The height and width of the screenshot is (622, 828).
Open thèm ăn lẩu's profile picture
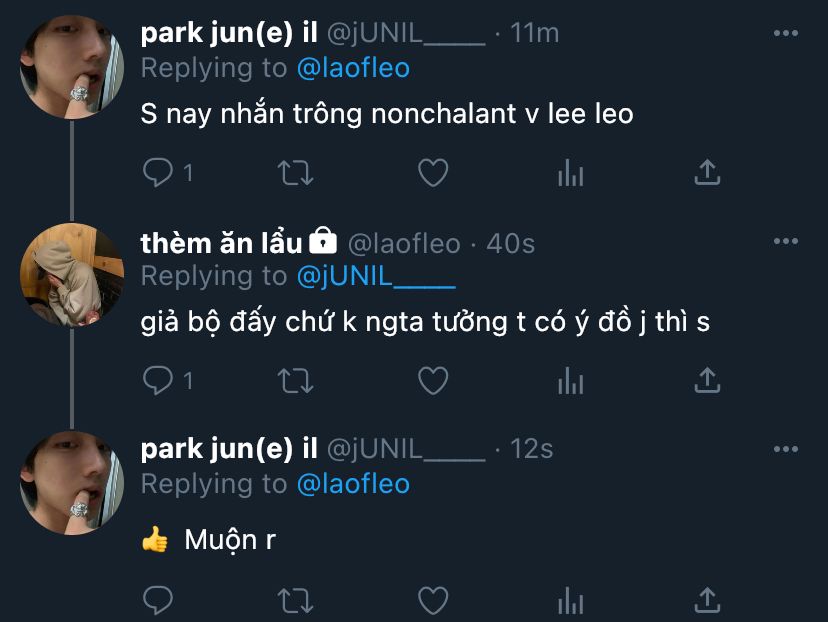pos(72,275)
